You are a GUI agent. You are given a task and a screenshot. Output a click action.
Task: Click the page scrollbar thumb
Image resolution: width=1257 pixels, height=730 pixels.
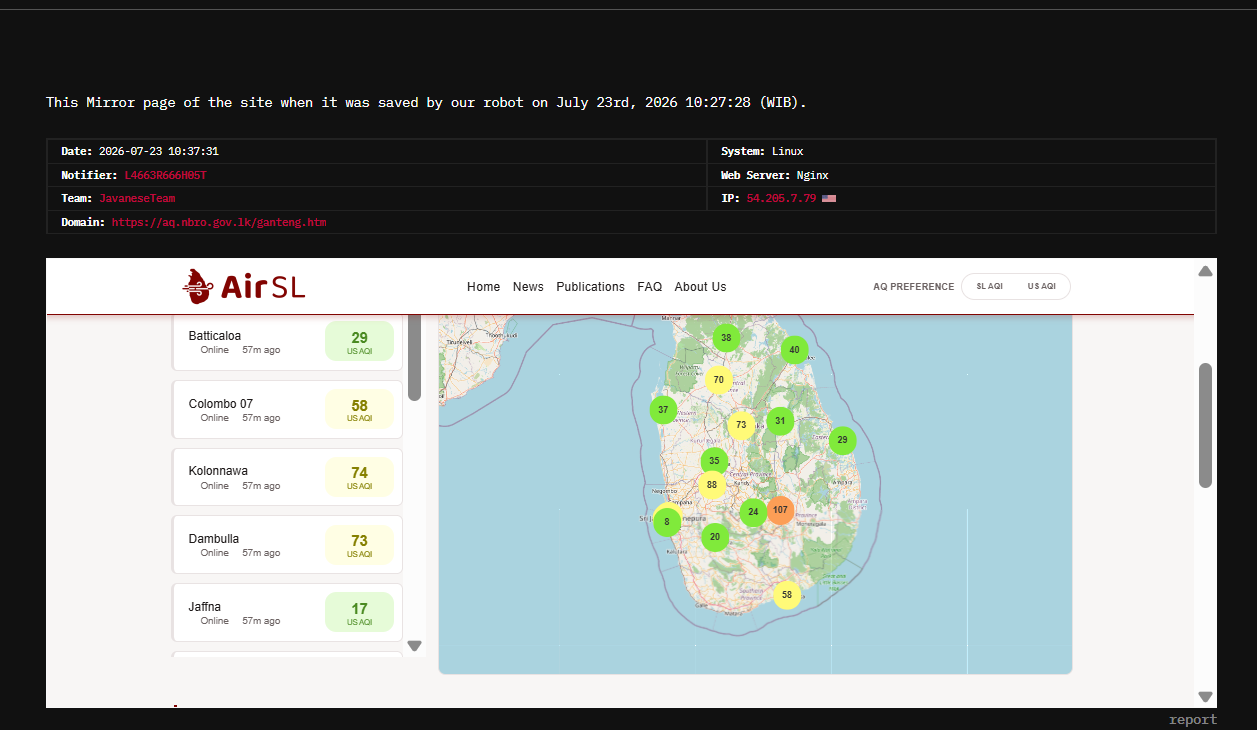coord(1205,425)
